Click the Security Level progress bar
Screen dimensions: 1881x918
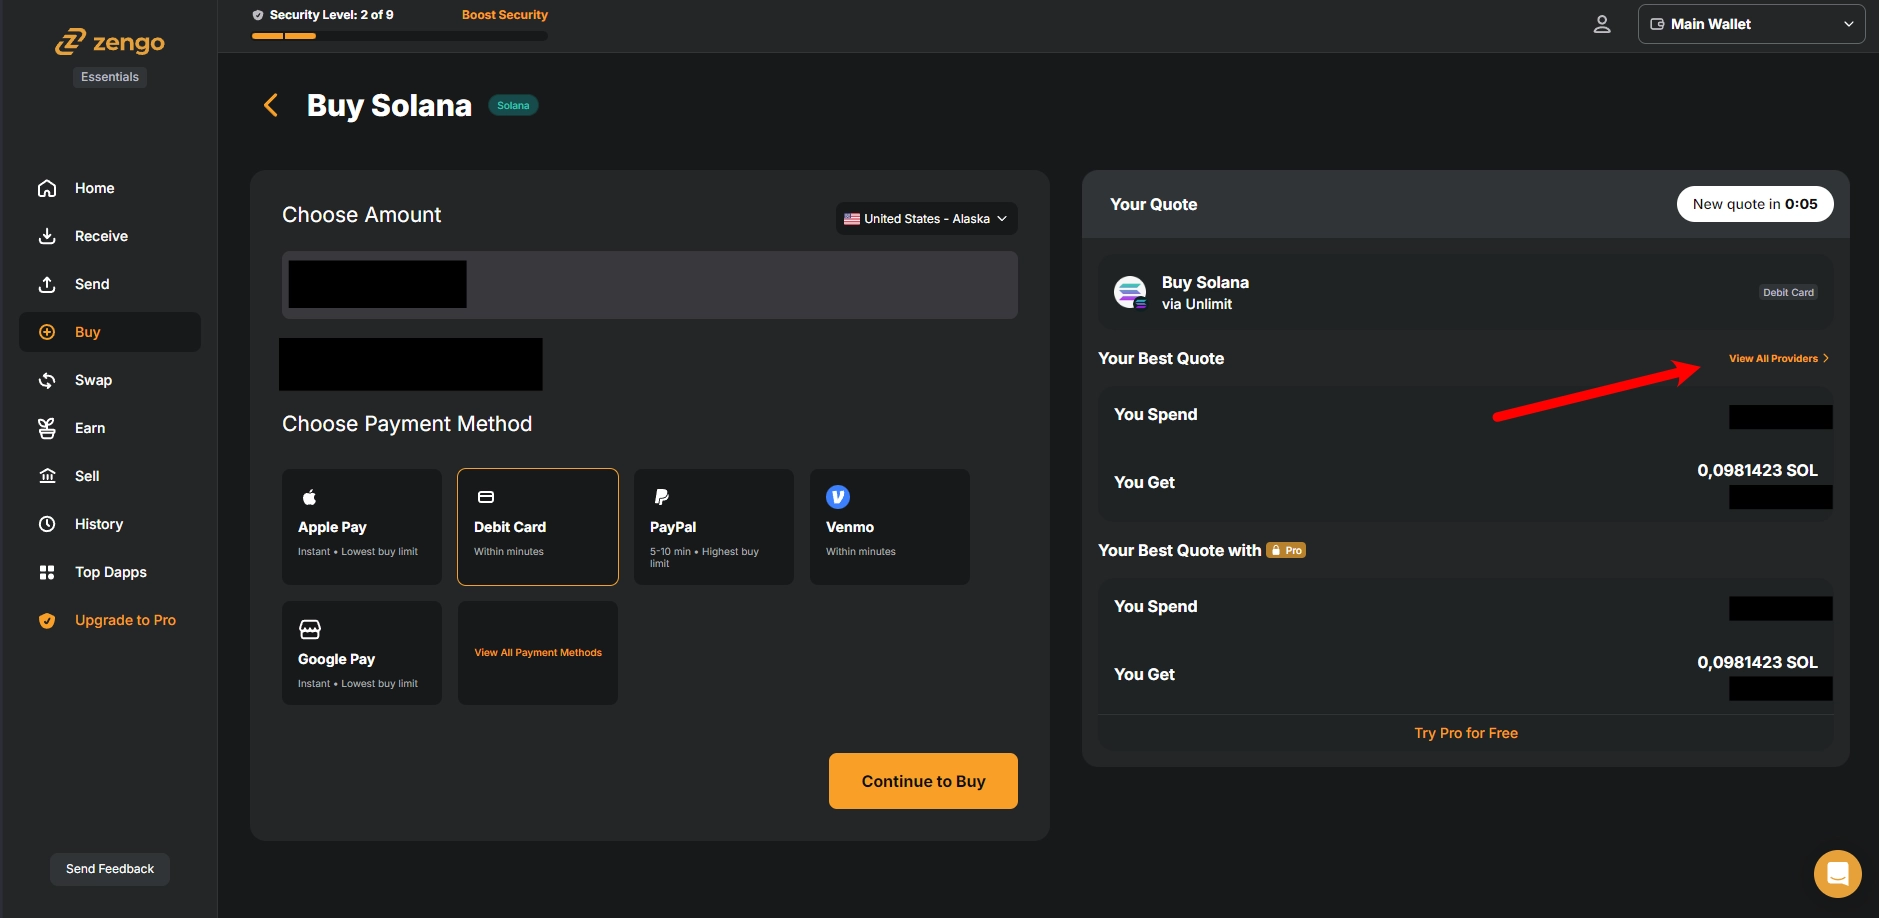click(399, 34)
